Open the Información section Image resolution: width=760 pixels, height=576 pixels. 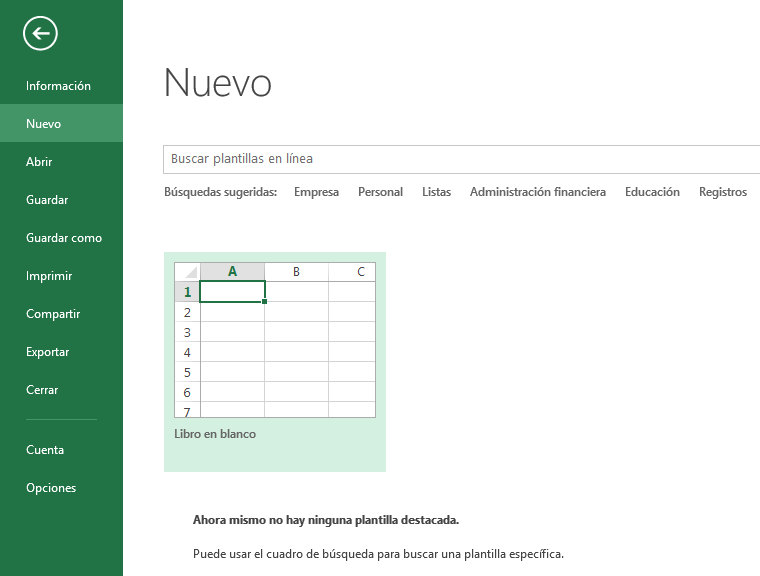pos(58,86)
